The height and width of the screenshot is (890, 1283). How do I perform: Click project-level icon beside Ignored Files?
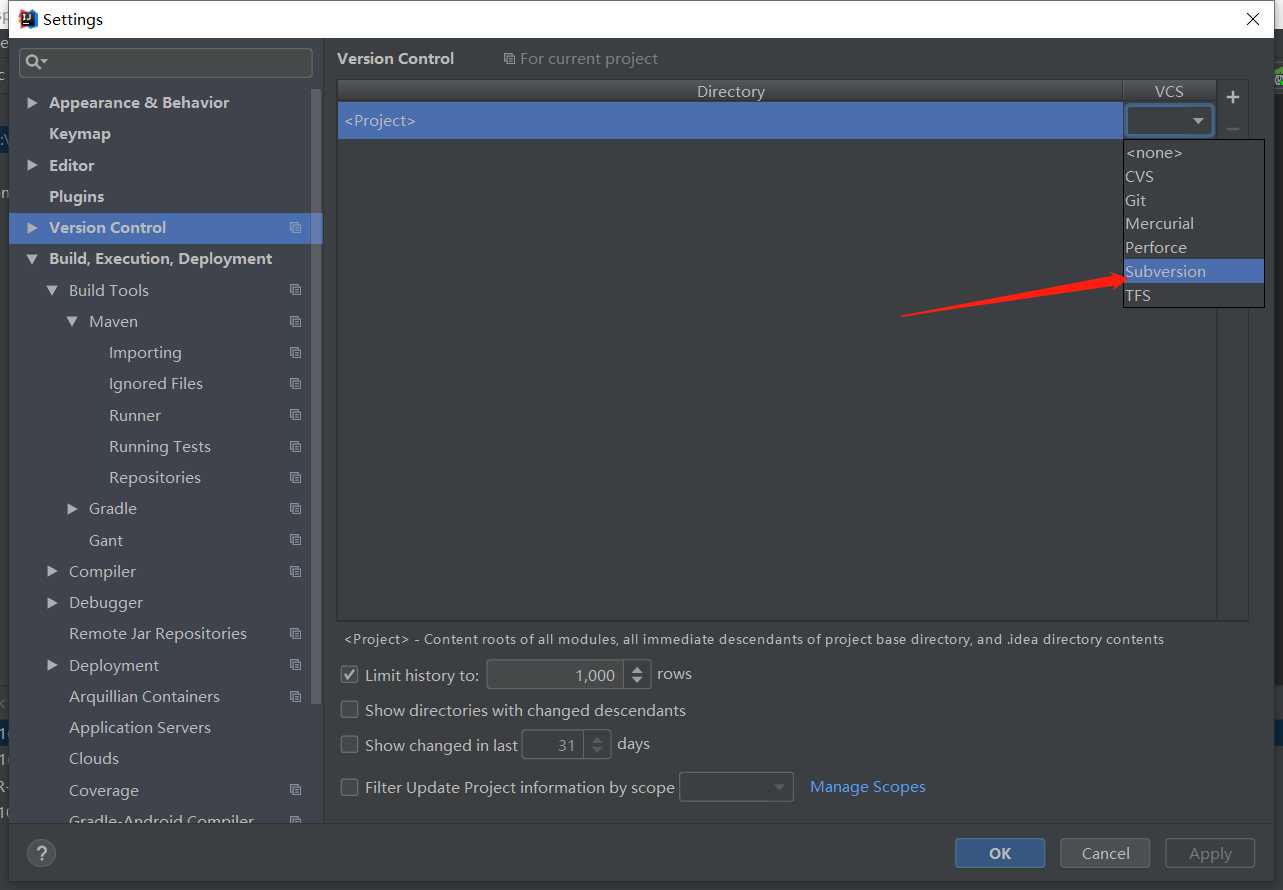[x=295, y=383]
